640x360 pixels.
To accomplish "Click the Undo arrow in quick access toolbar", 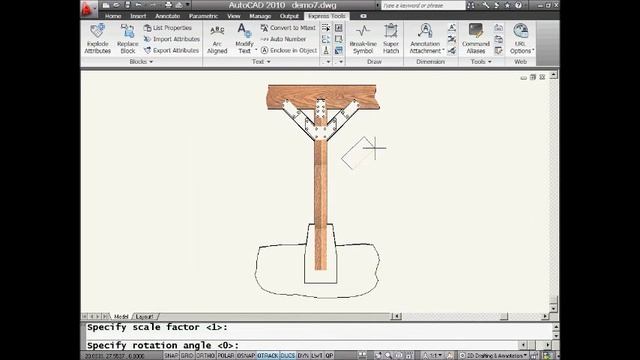I will [139, 5].
